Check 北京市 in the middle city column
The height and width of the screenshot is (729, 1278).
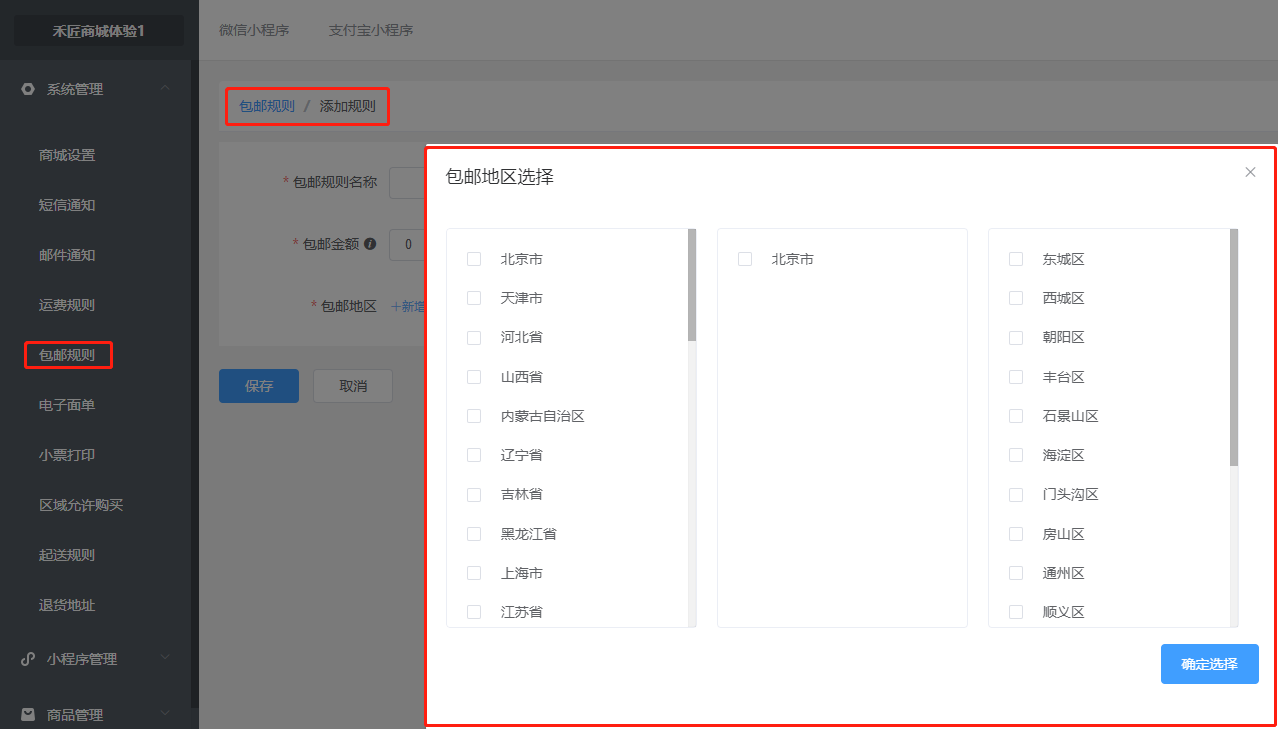coord(745,259)
